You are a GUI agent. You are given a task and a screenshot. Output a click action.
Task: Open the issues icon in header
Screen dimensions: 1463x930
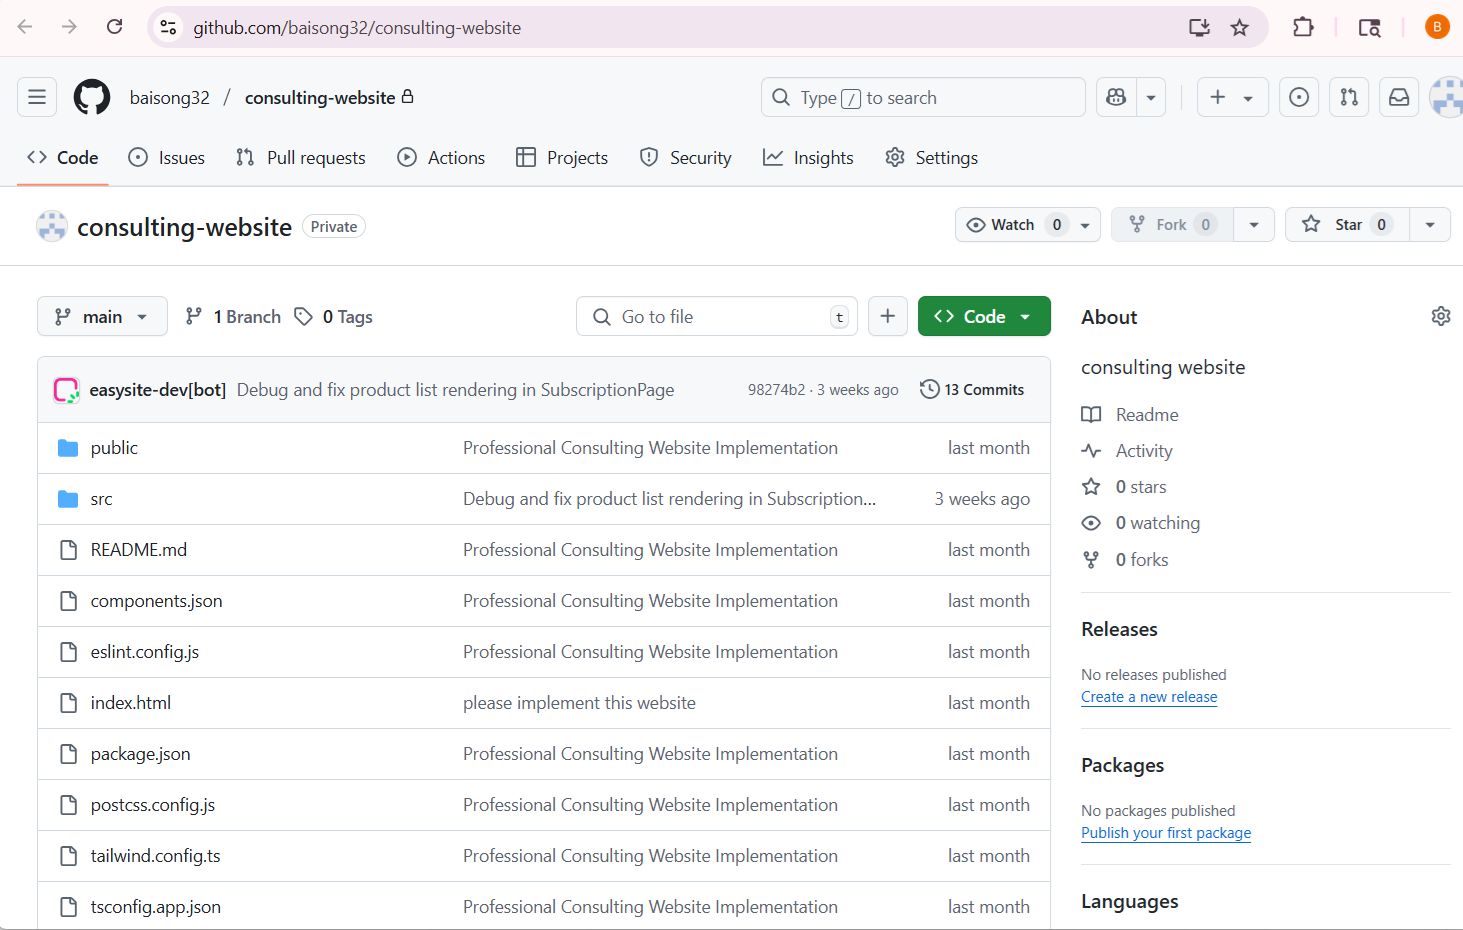click(1298, 97)
